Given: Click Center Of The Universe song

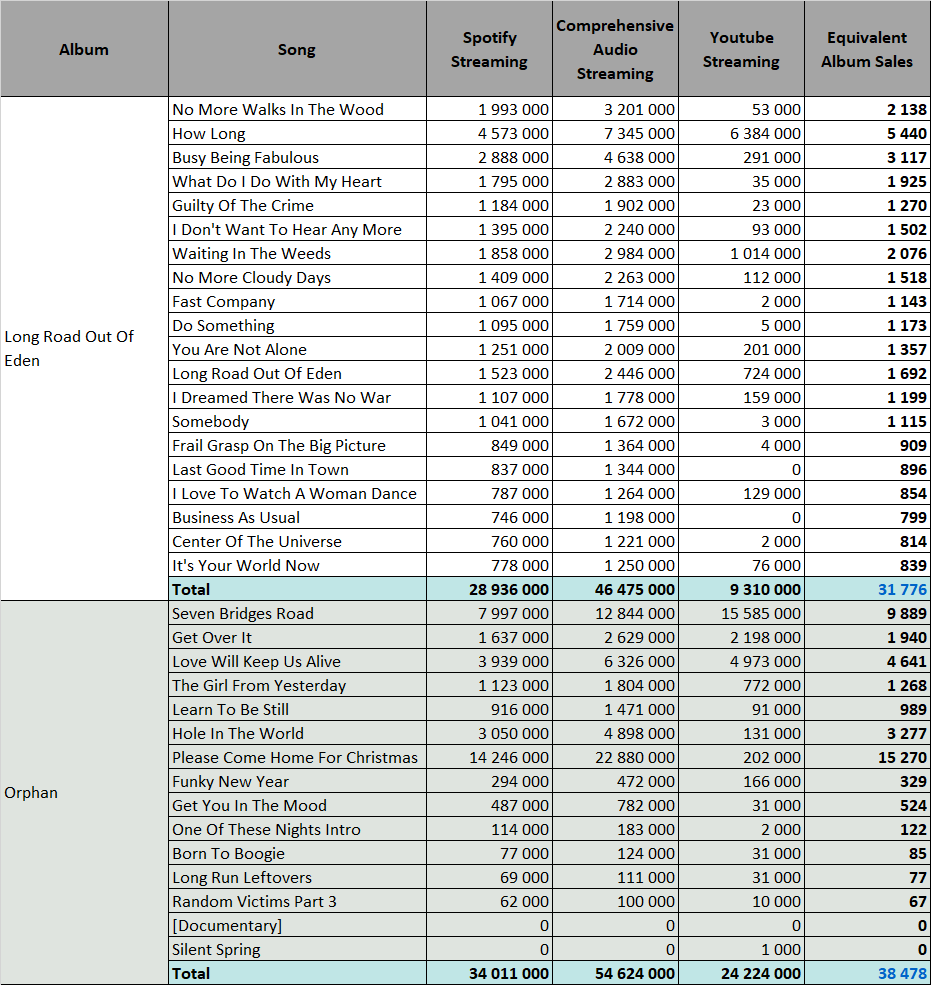Looking at the screenshot, I should (297, 541).
